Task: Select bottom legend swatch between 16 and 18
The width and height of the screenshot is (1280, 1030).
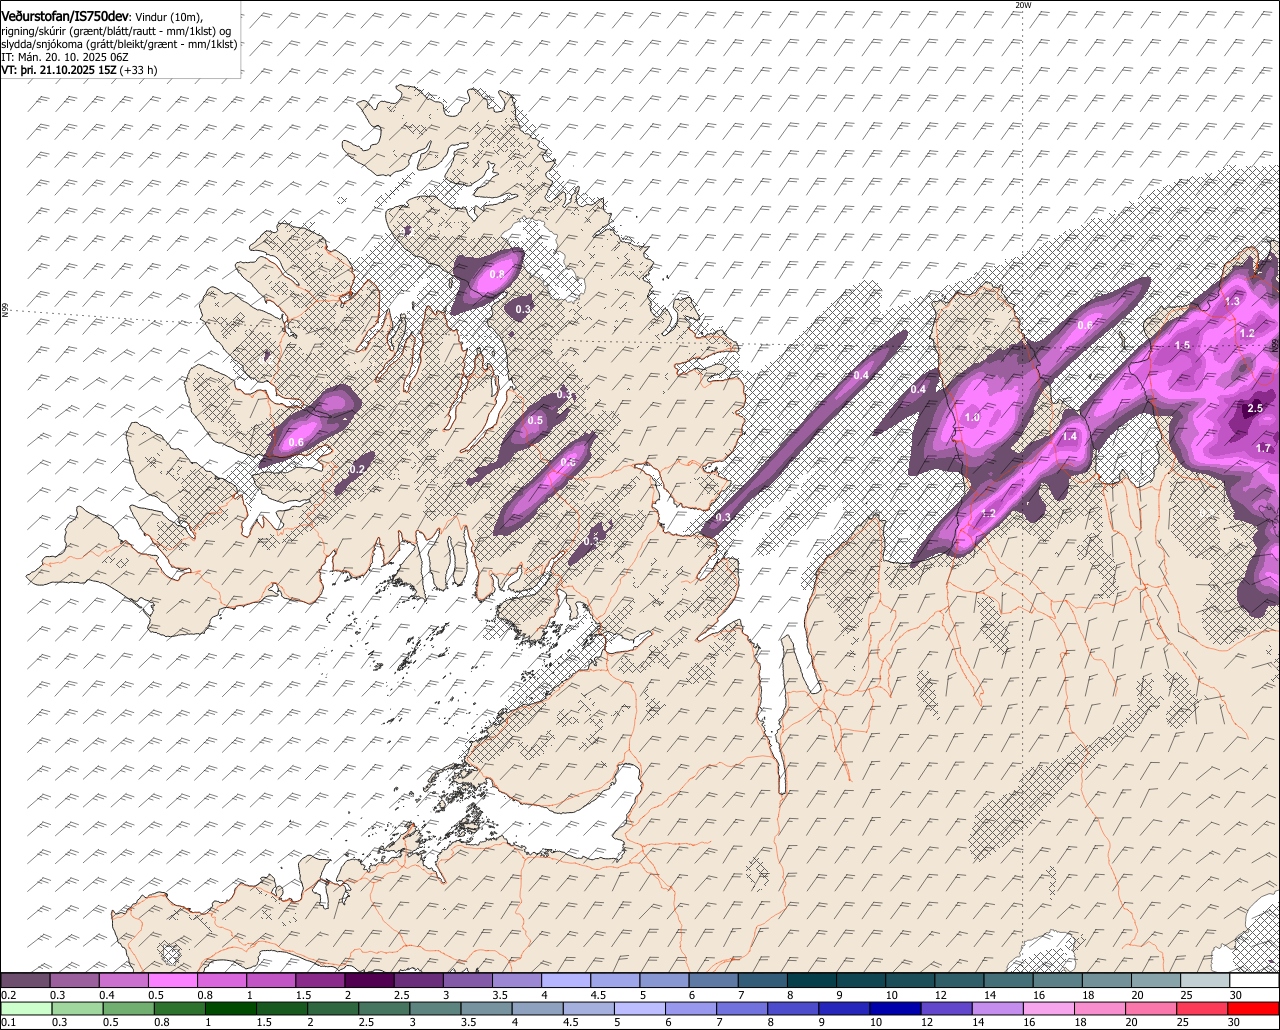Action: tap(1050, 1008)
